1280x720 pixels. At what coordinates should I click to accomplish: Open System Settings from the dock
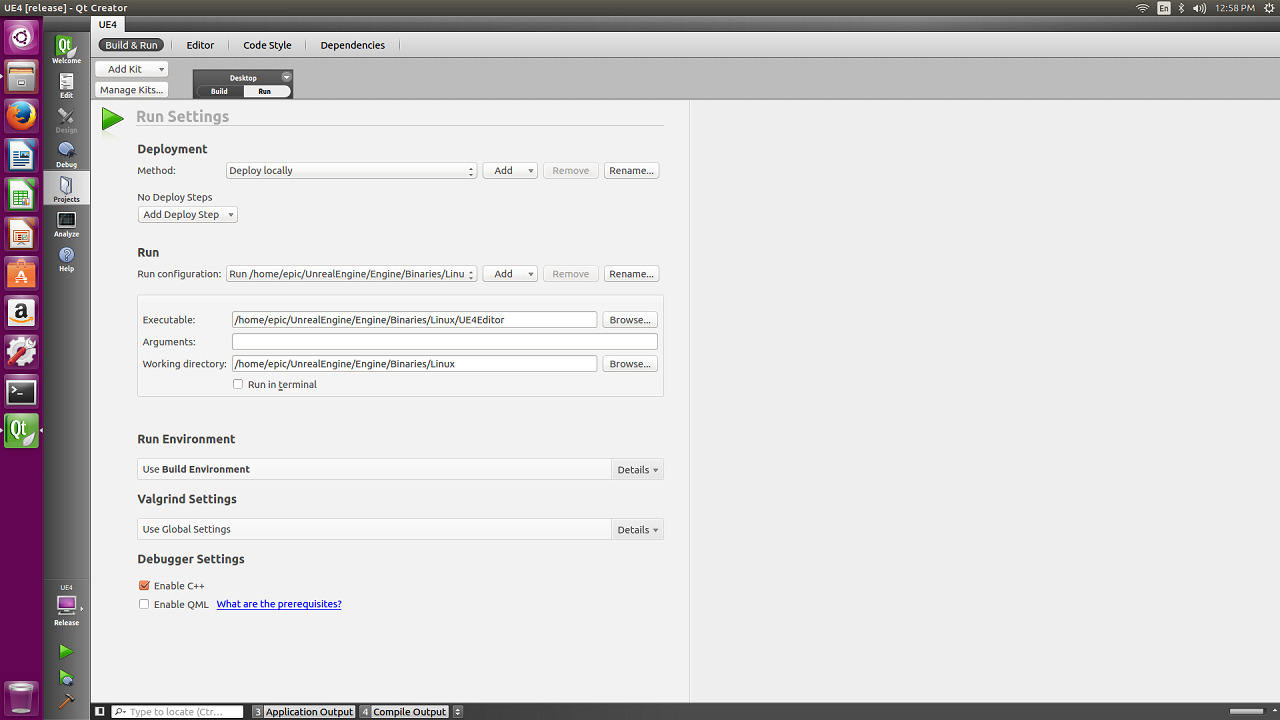pyautogui.click(x=21, y=352)
